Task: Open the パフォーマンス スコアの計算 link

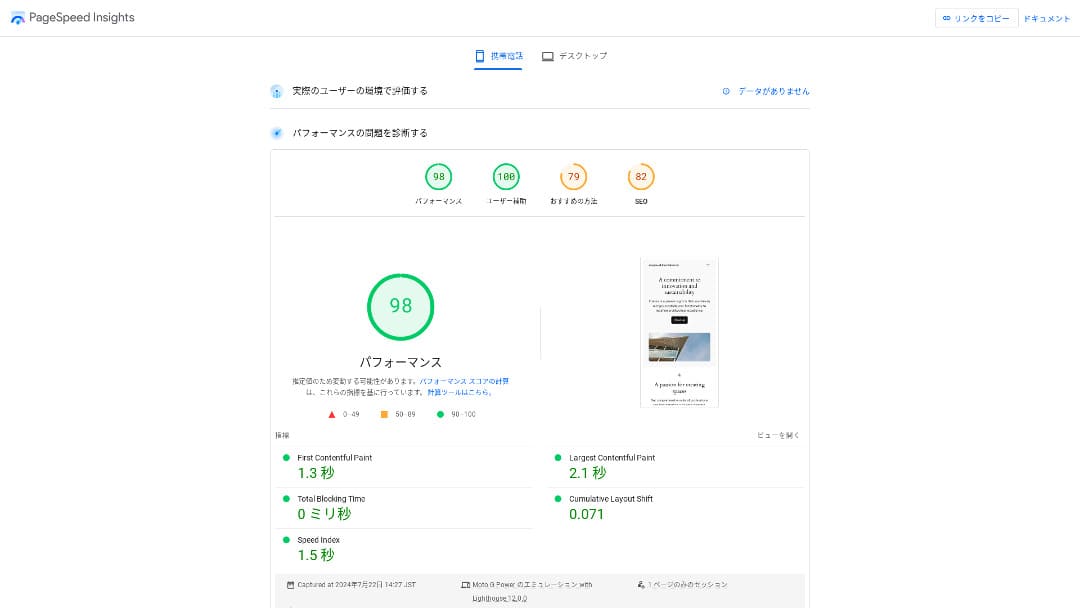Action: (464, 381)
